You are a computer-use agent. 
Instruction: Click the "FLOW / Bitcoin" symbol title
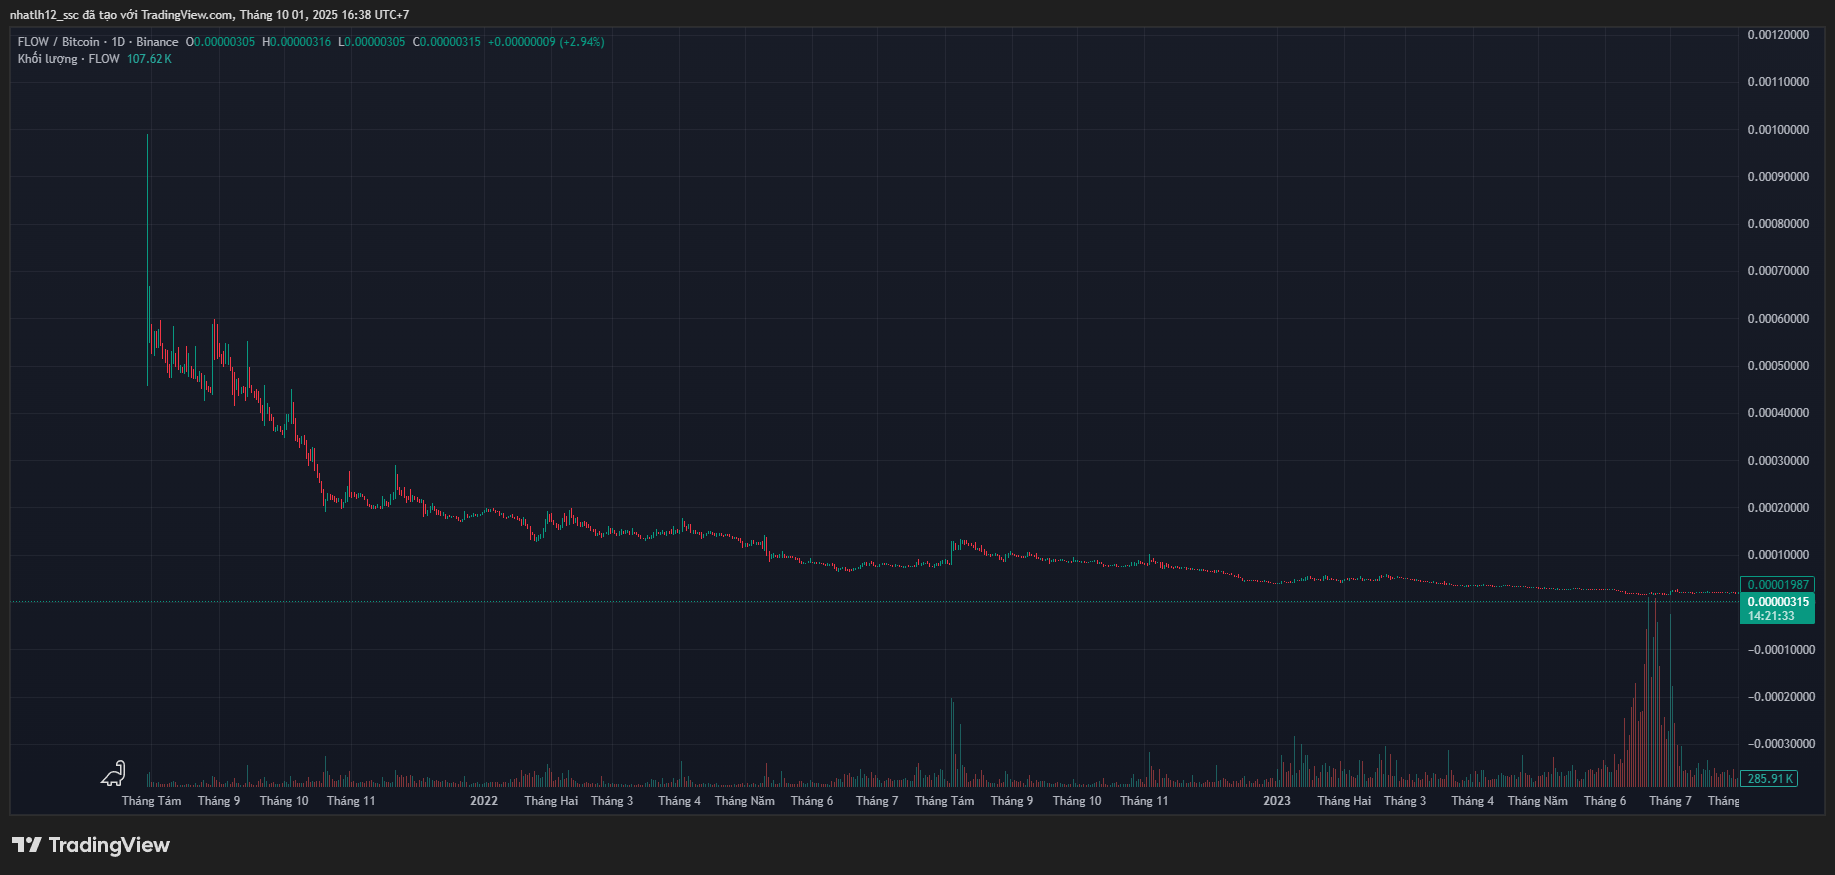59,42
